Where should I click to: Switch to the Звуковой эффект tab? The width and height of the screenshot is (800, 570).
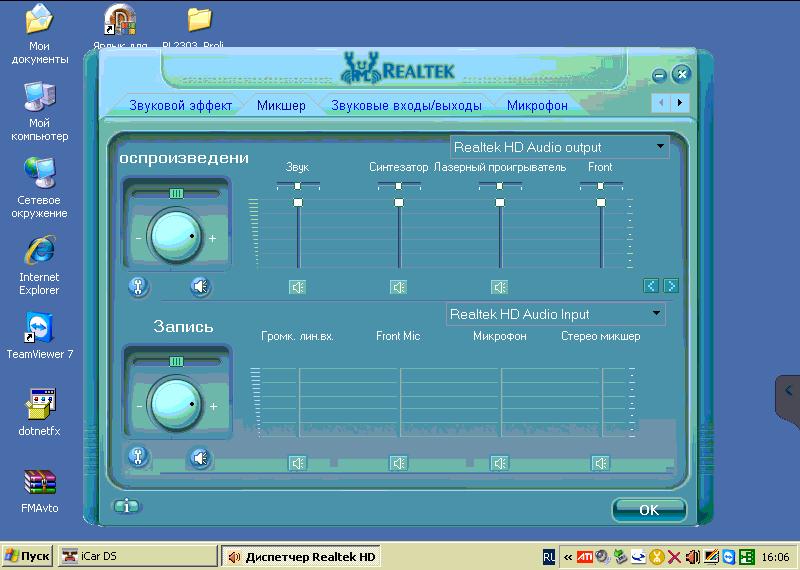[x=180, y=105]
